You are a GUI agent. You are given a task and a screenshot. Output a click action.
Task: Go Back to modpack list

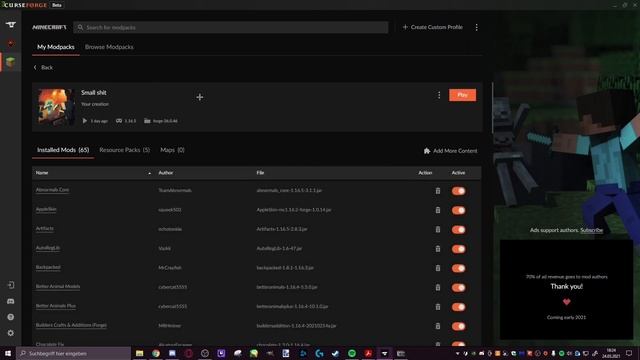[x=43, y=67]
